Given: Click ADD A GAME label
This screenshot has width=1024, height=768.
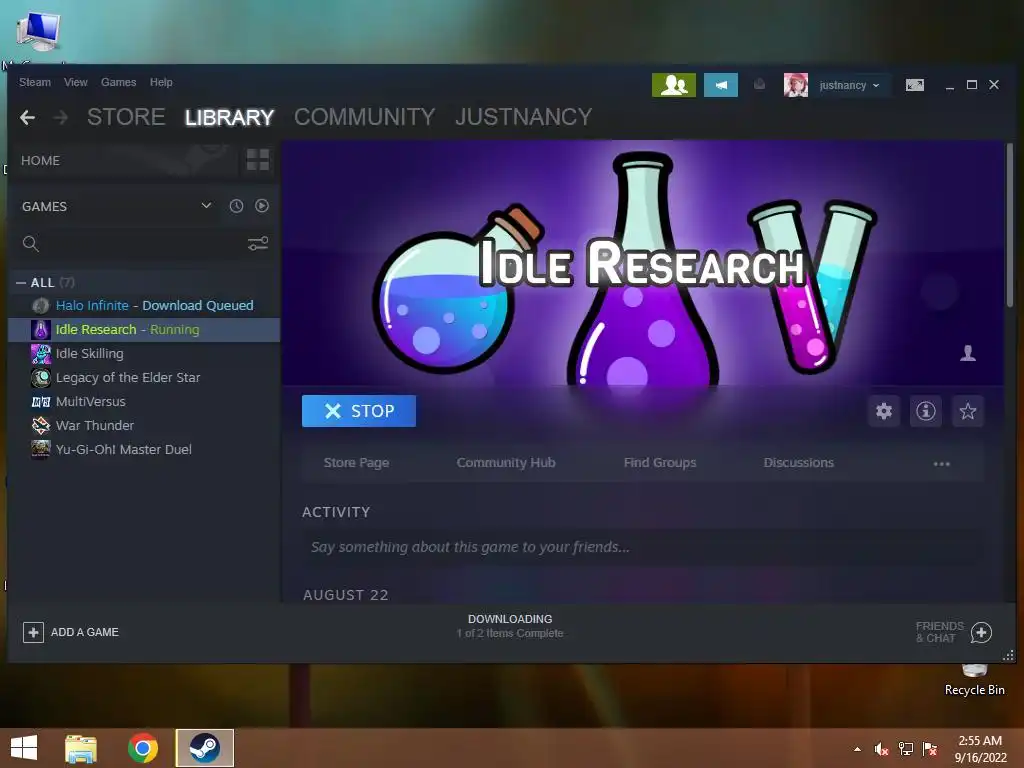Looking at the screenshot, I should pyautogui.click(x=85, y=632).
